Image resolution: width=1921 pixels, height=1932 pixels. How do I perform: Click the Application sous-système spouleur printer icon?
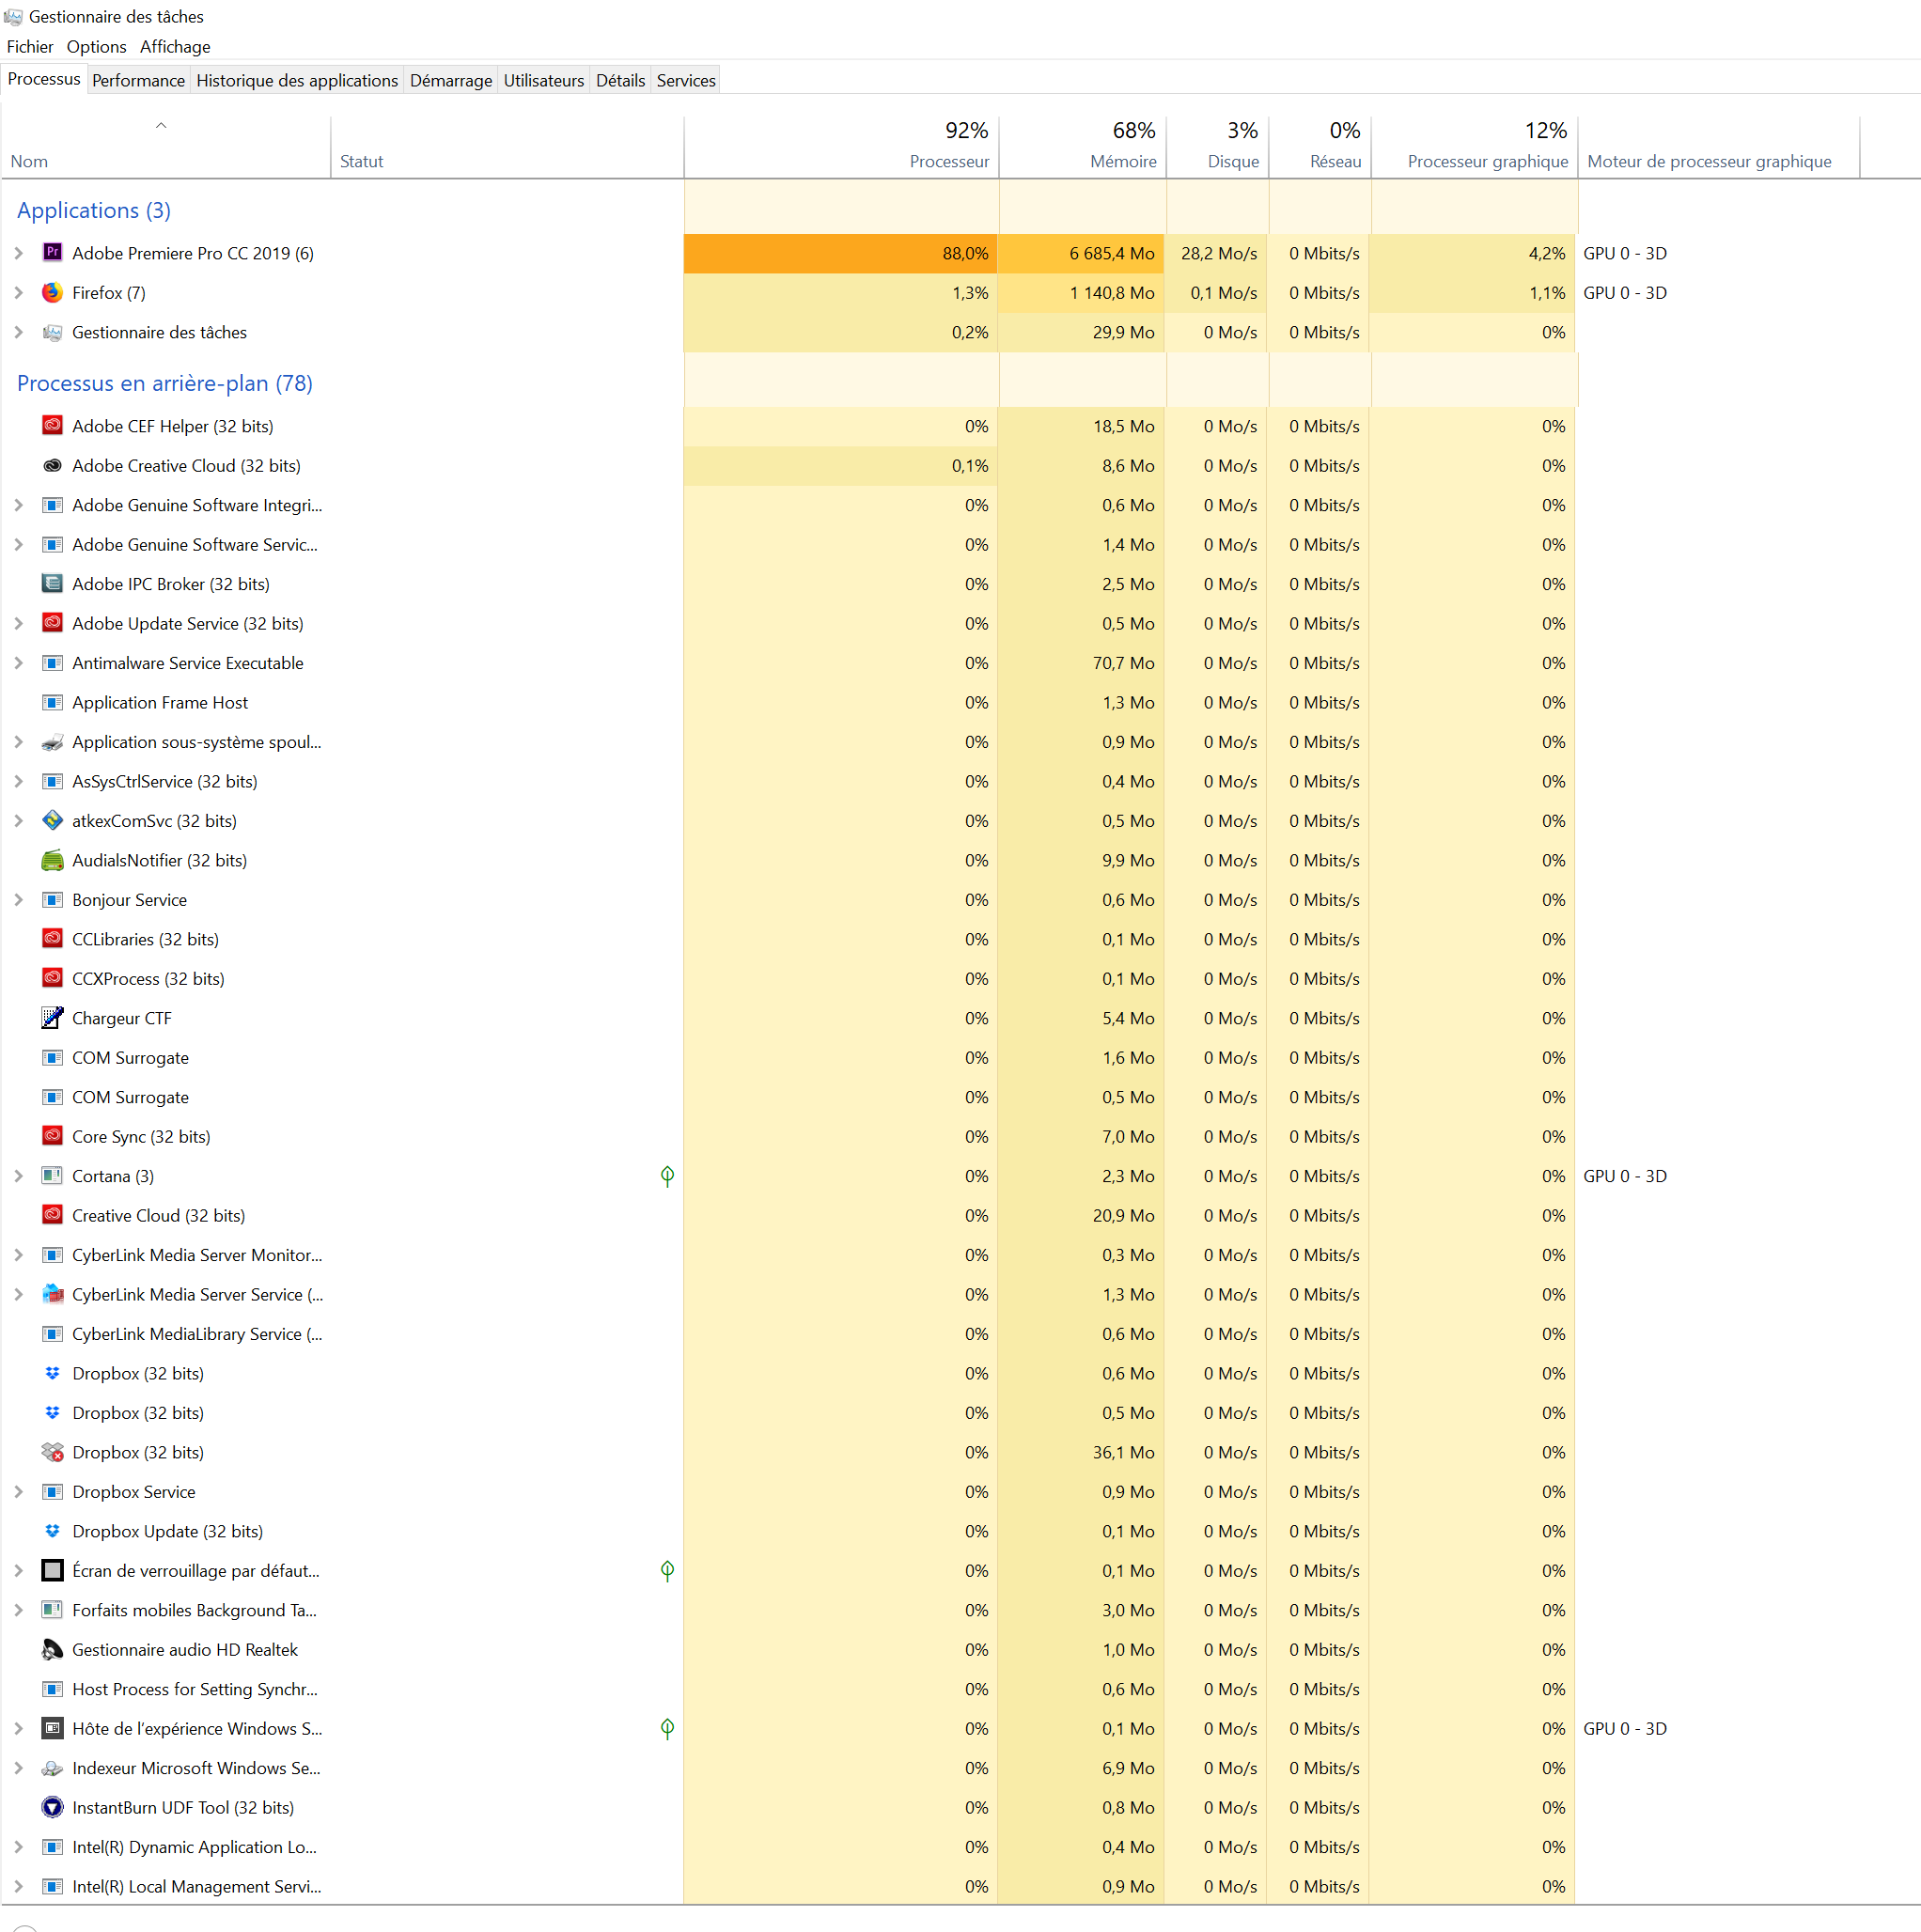coord(52,742)
